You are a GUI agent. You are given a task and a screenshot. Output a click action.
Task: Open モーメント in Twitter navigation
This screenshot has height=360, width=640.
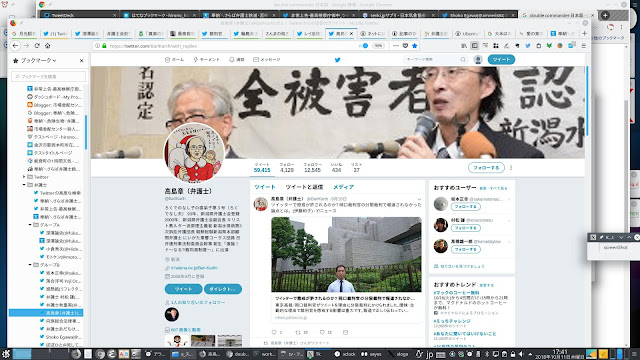[x=207, y=60]
